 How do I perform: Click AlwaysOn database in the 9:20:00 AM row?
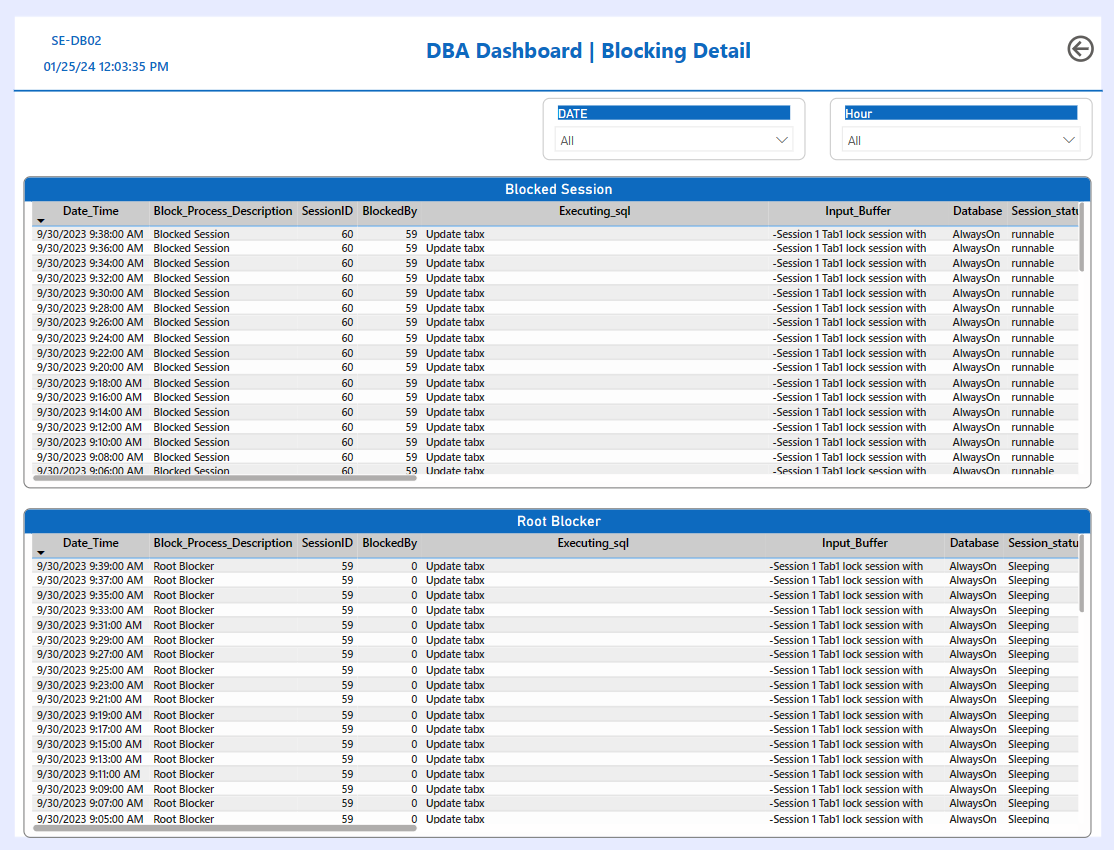(976, 367)
